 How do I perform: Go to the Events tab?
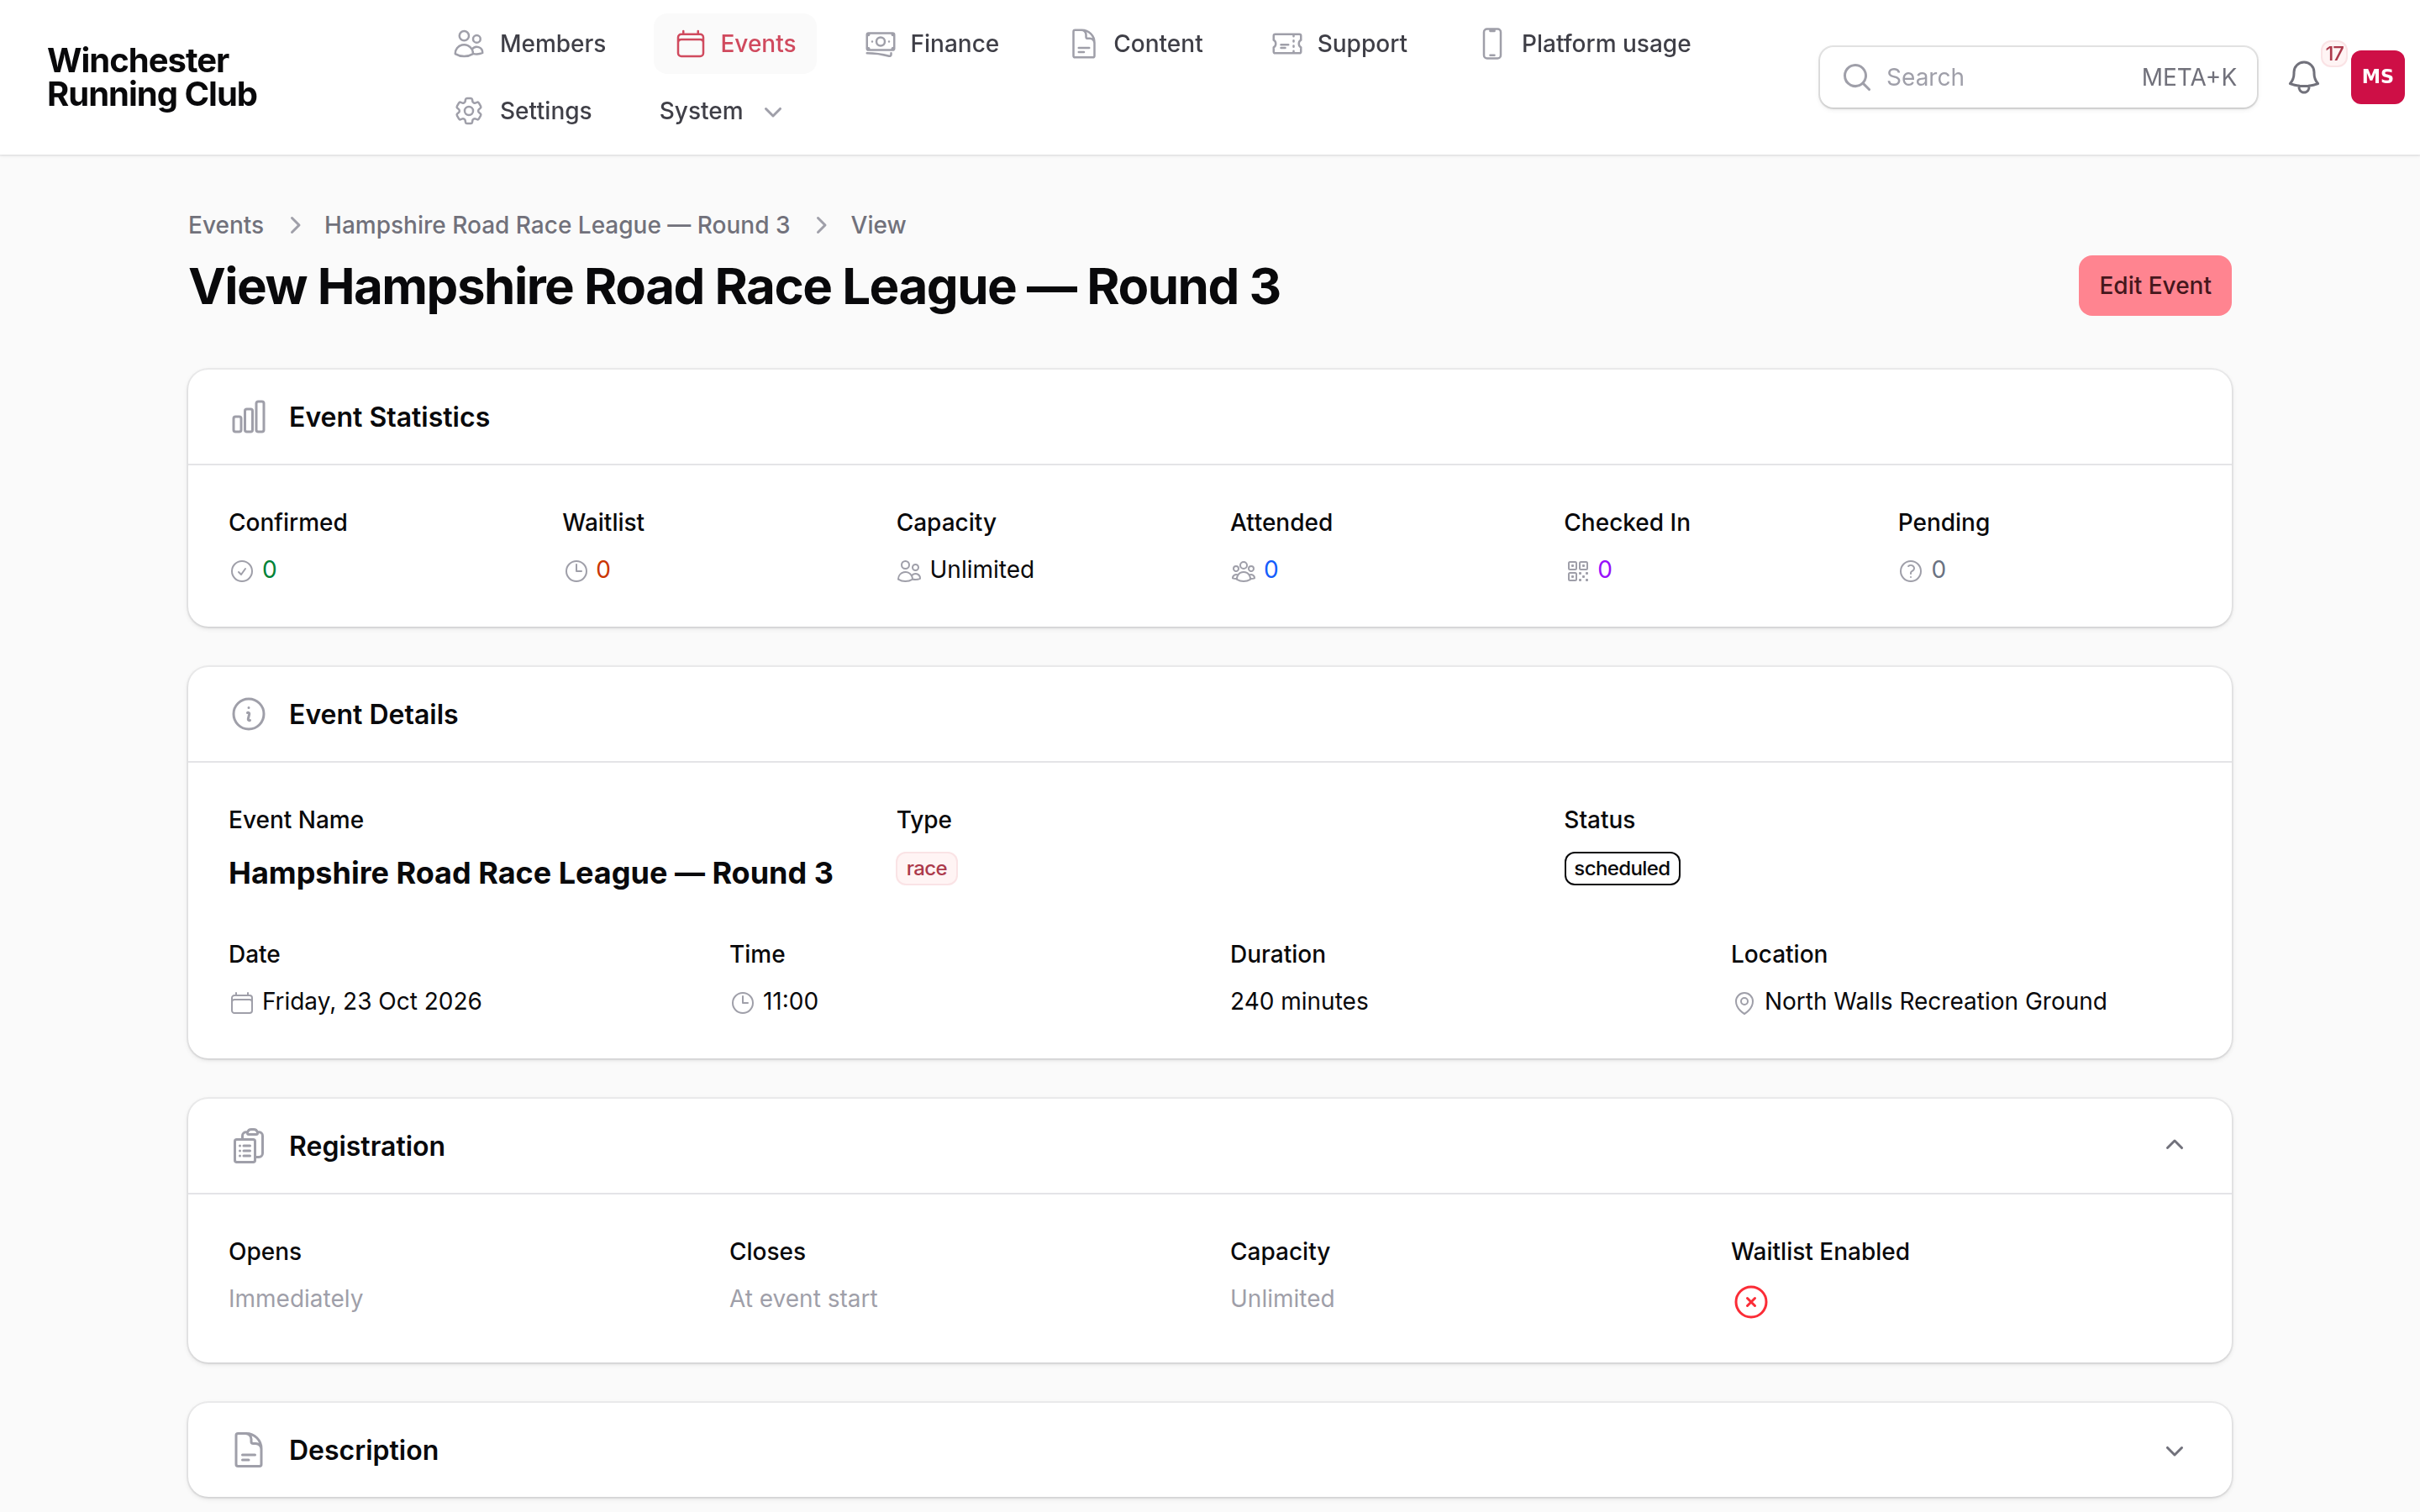(735, 44)
